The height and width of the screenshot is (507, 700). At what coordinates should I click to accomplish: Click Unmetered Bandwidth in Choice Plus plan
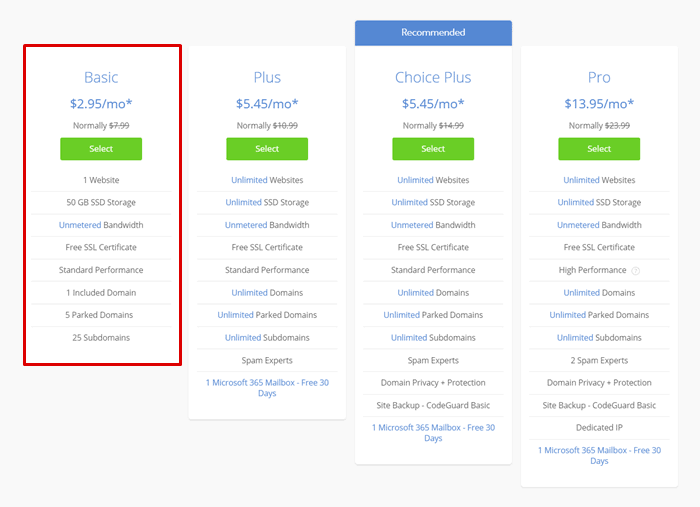433,225
